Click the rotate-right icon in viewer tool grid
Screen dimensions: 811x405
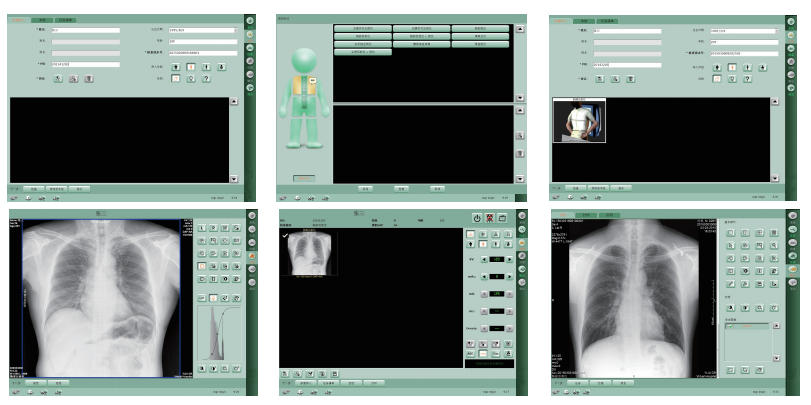[745, 258]
